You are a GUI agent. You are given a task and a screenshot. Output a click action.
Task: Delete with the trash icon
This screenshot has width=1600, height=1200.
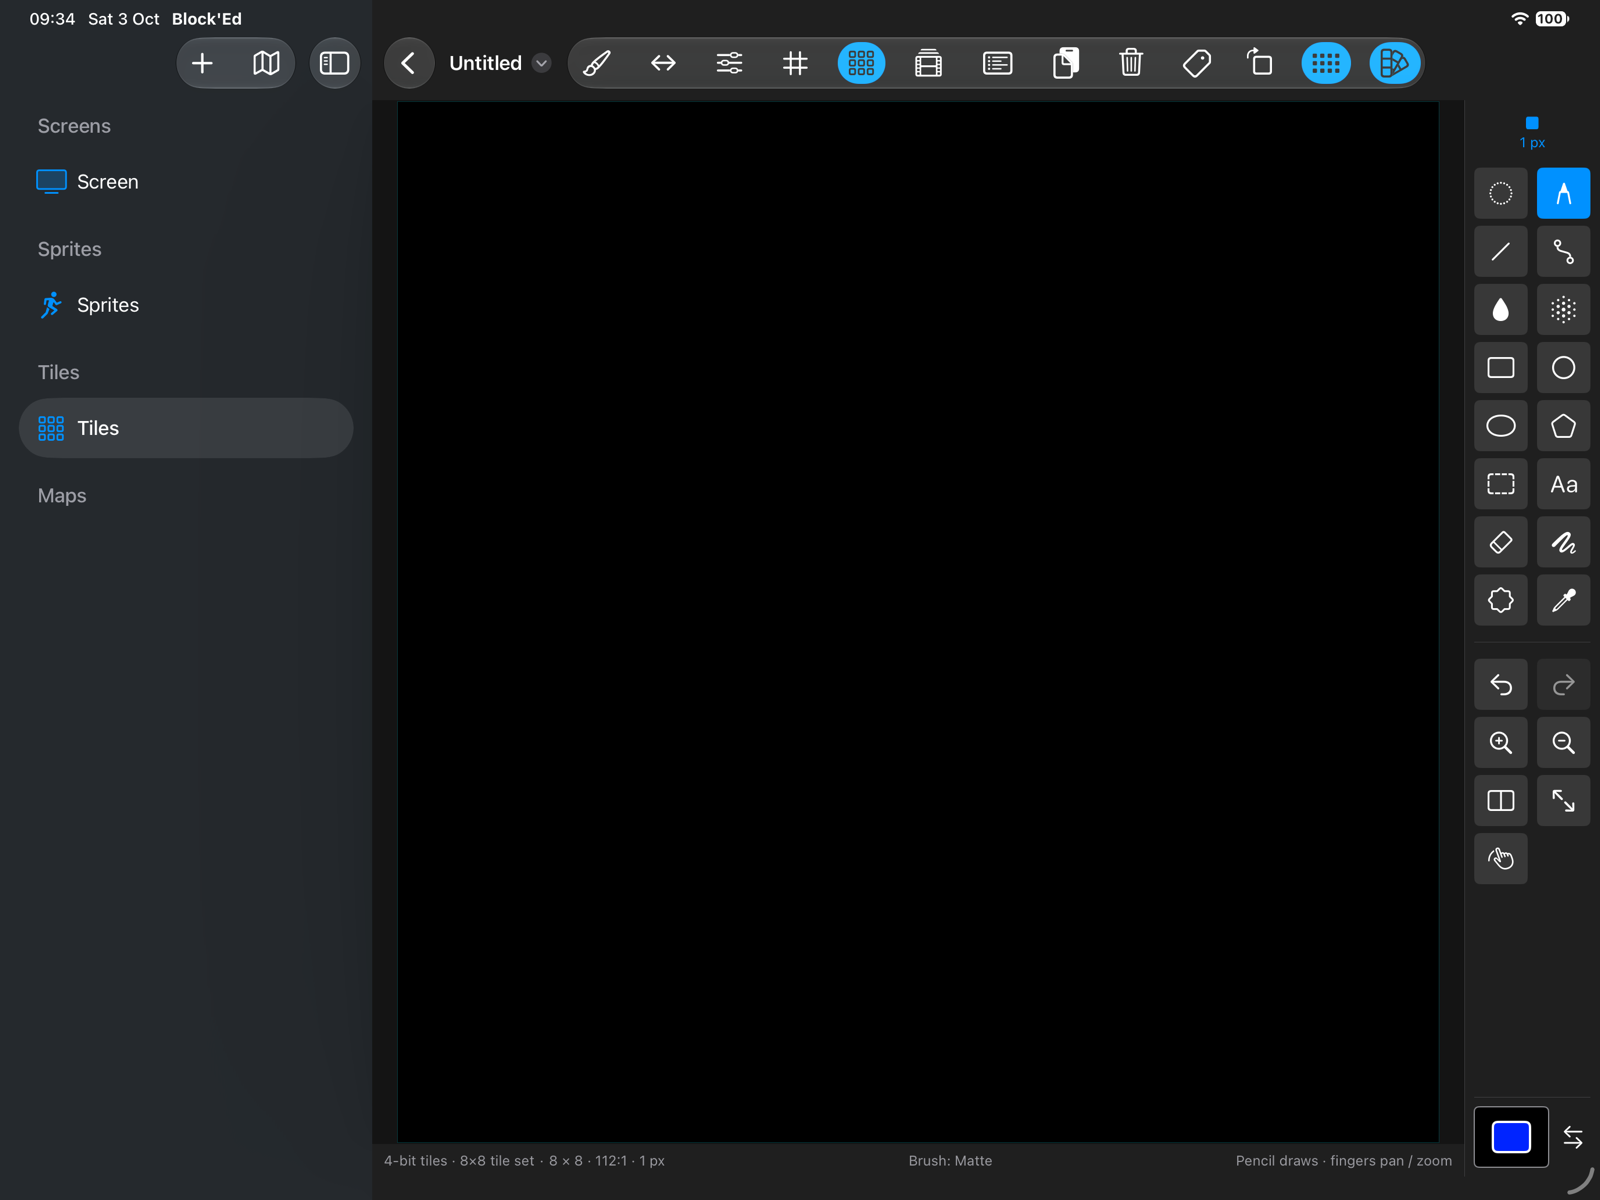click(1131, 63)
